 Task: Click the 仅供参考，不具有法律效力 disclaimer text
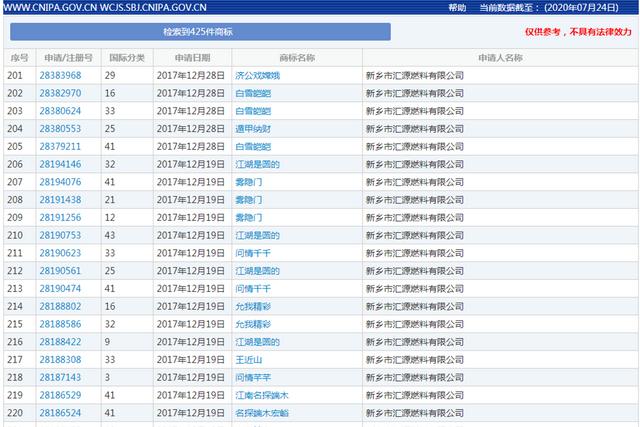pos(578,32)
